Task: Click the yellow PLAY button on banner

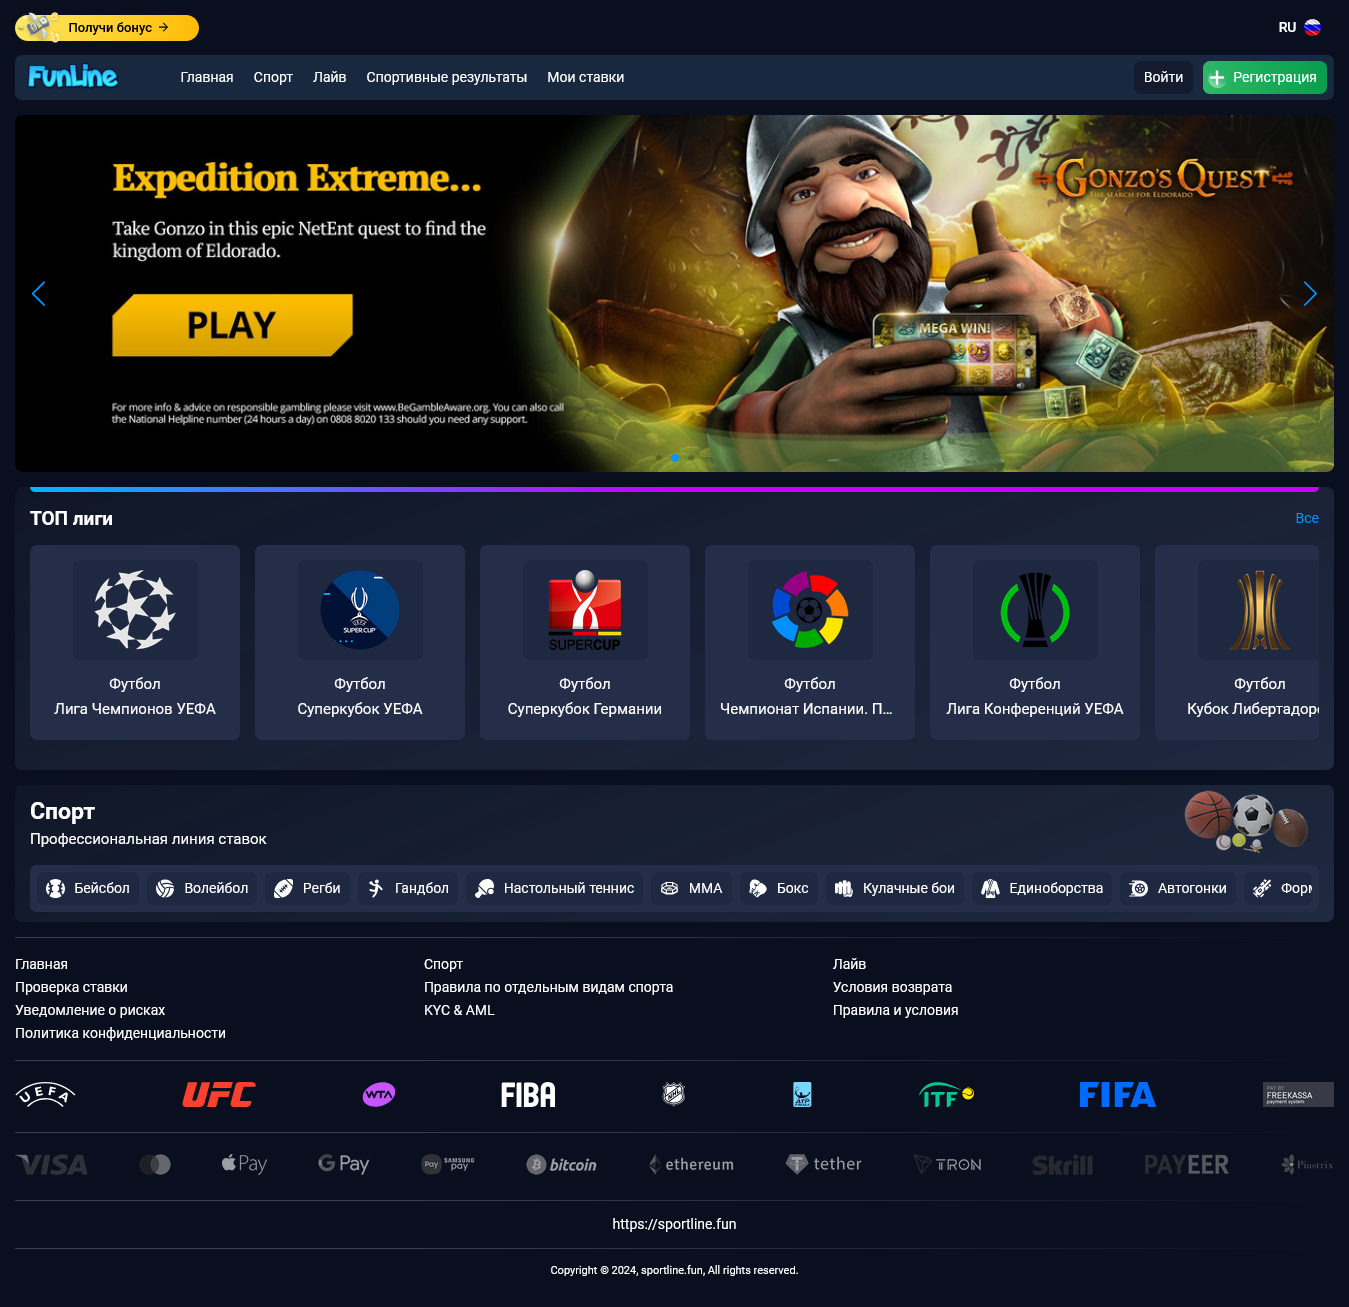Action: click(x=232, y=325)
